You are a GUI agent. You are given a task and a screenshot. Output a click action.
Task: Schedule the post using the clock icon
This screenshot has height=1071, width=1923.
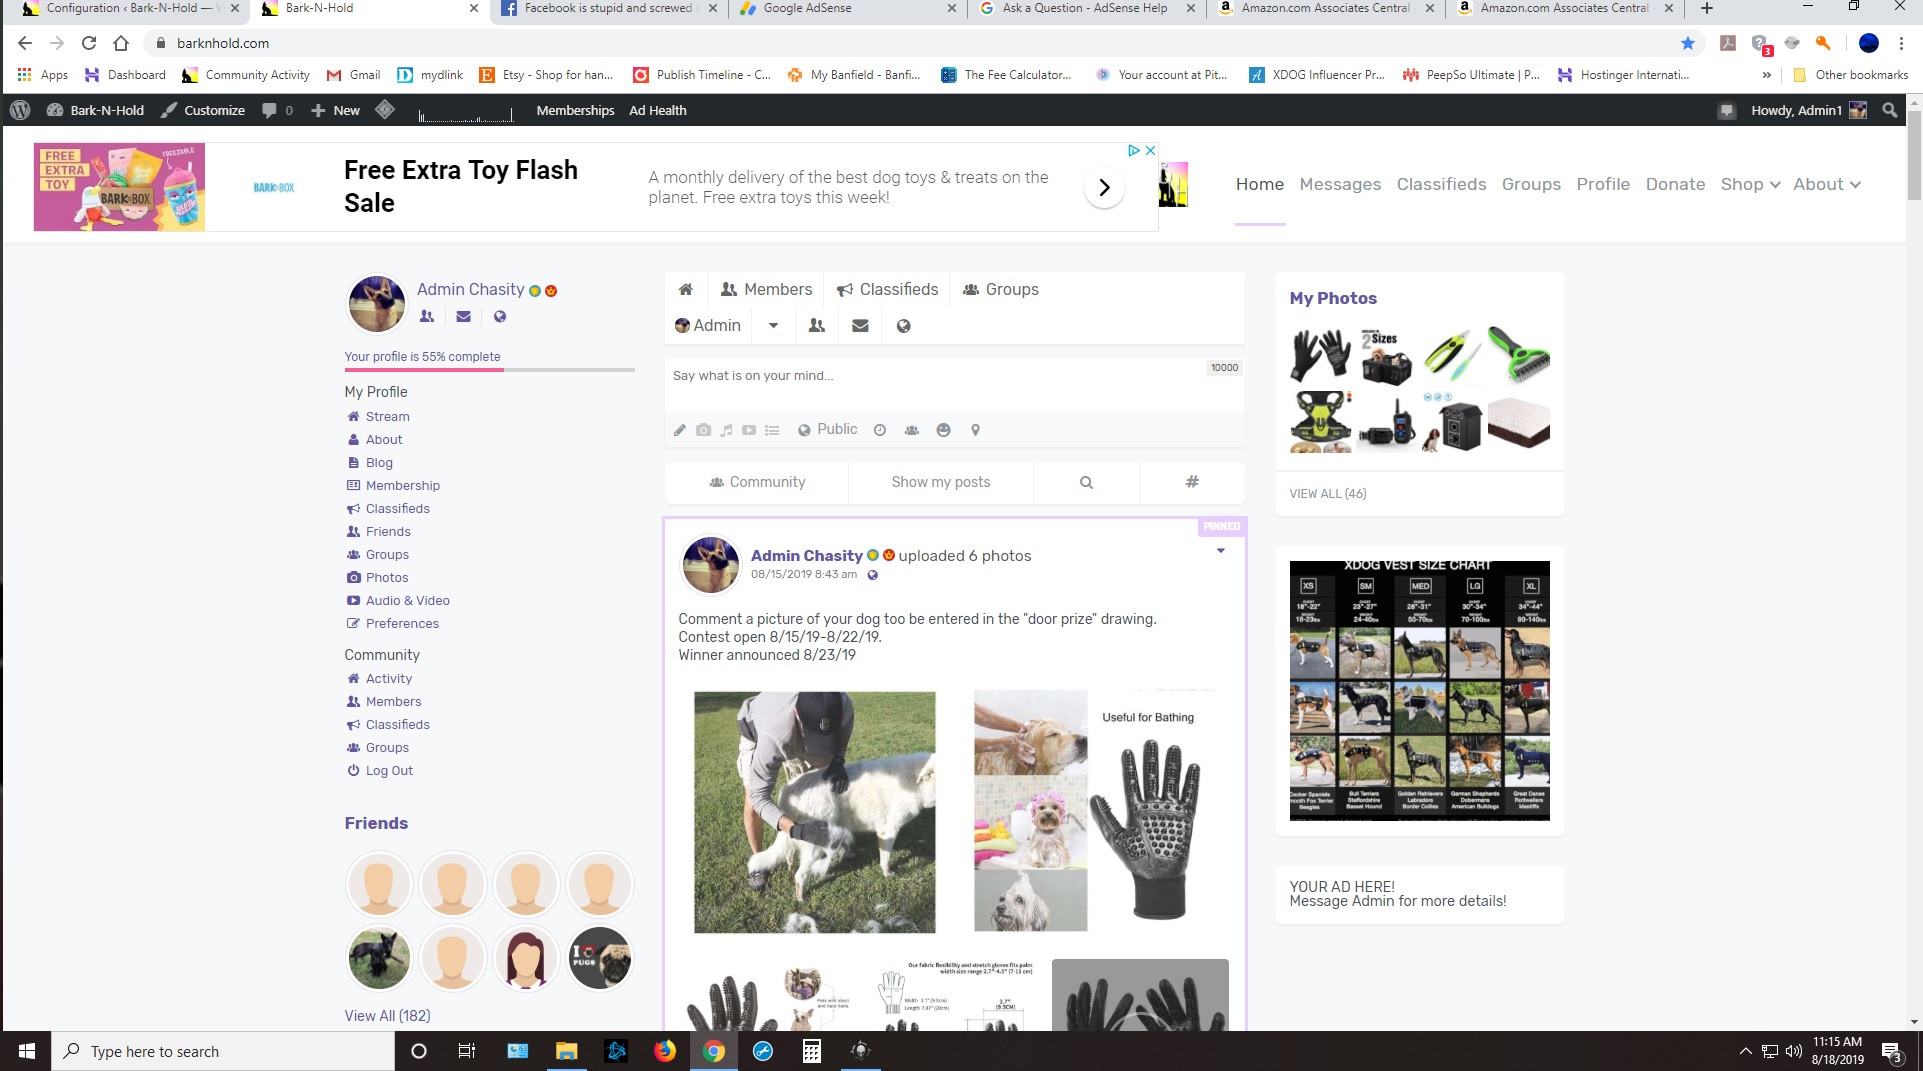(x=880, y=430)
